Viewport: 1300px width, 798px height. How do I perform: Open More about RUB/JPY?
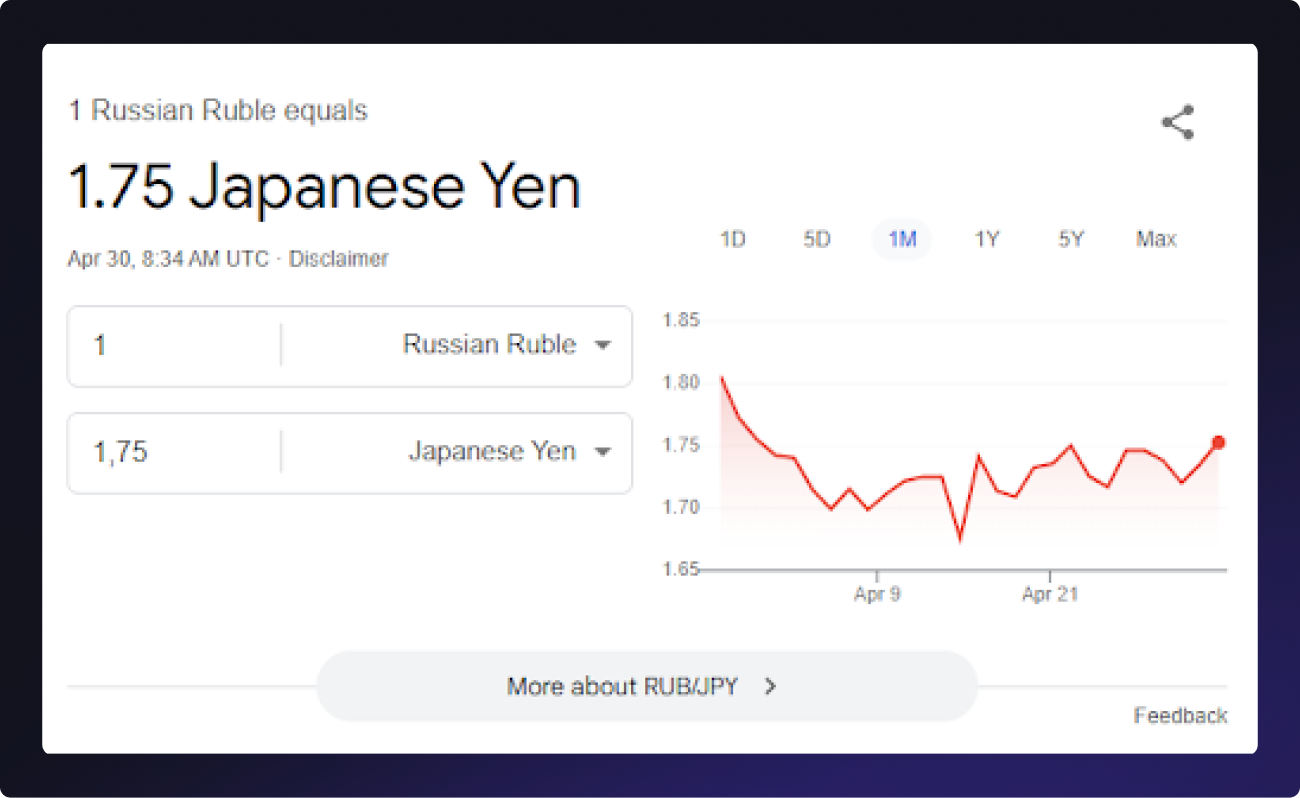click(645, 686)
